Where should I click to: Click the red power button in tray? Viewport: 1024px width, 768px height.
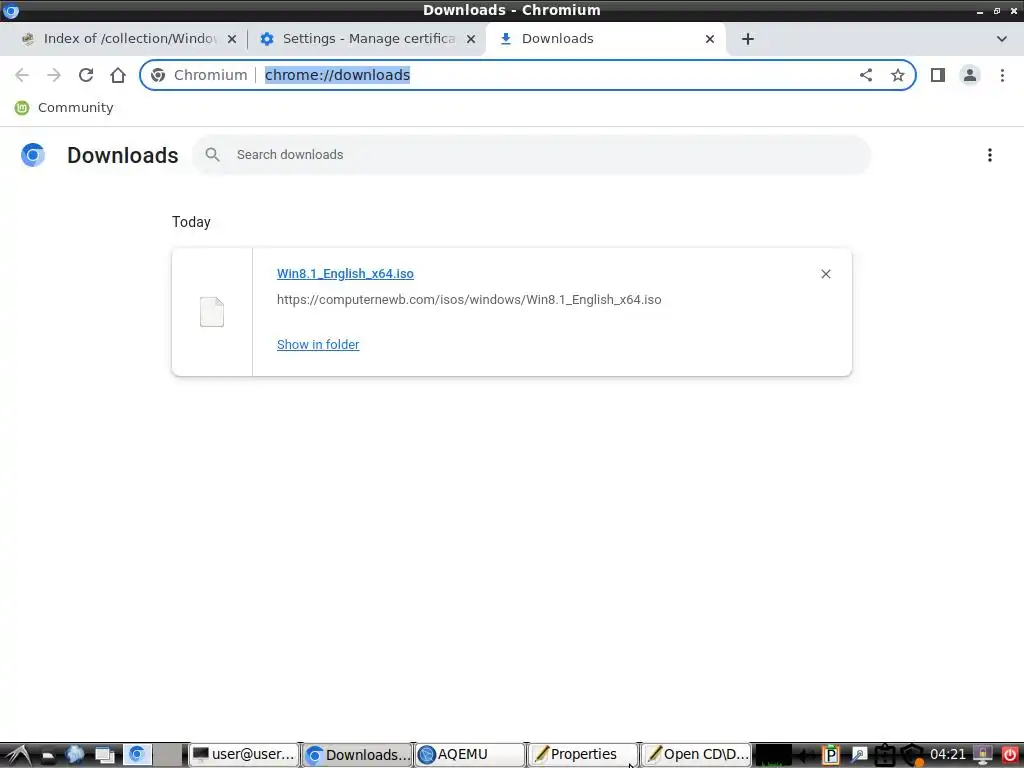pyautogui.click(x=1010, y=755)
